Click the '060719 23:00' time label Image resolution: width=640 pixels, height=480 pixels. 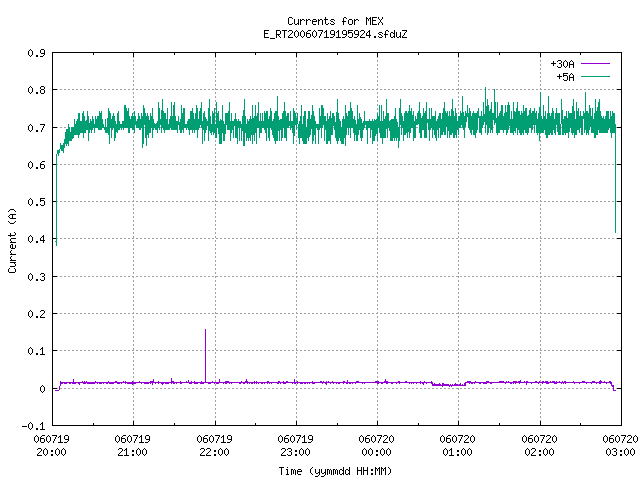point(295,446)
